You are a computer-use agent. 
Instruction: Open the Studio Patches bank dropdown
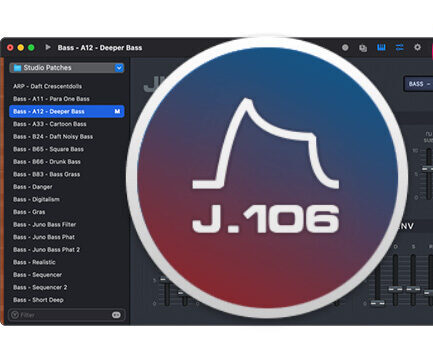[x=67, y=68]
